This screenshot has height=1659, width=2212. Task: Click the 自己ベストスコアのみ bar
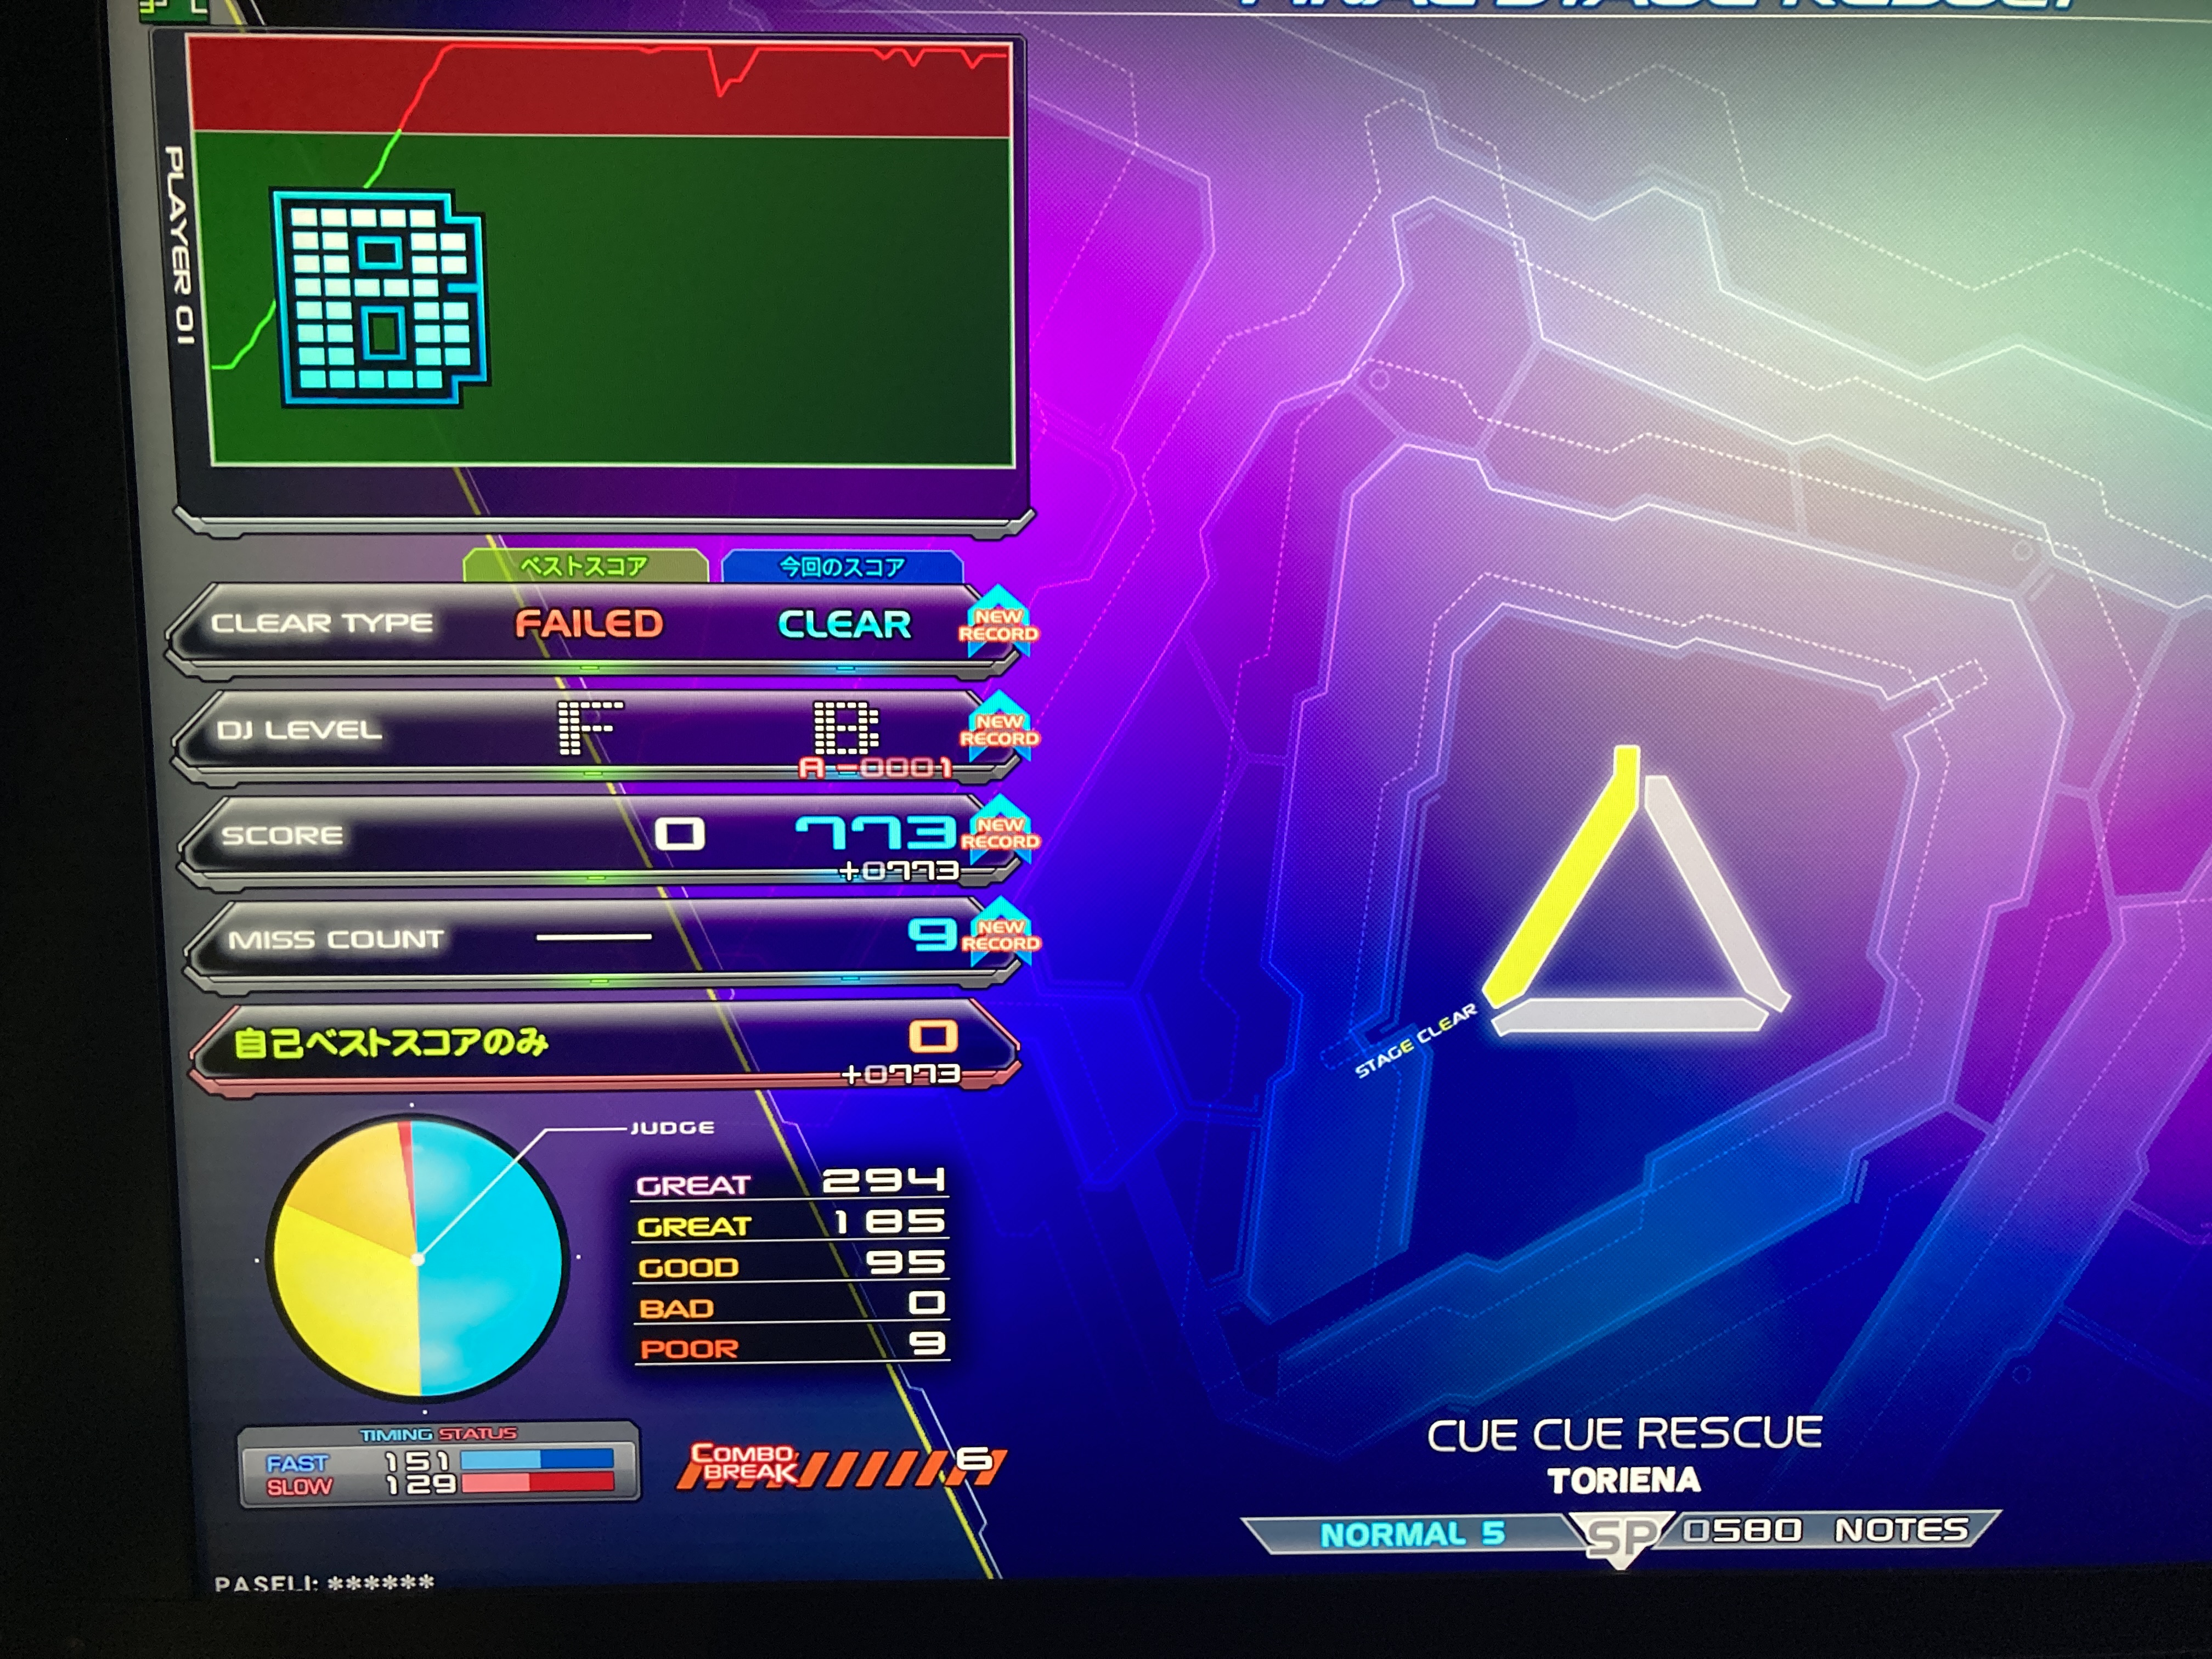600,1045
